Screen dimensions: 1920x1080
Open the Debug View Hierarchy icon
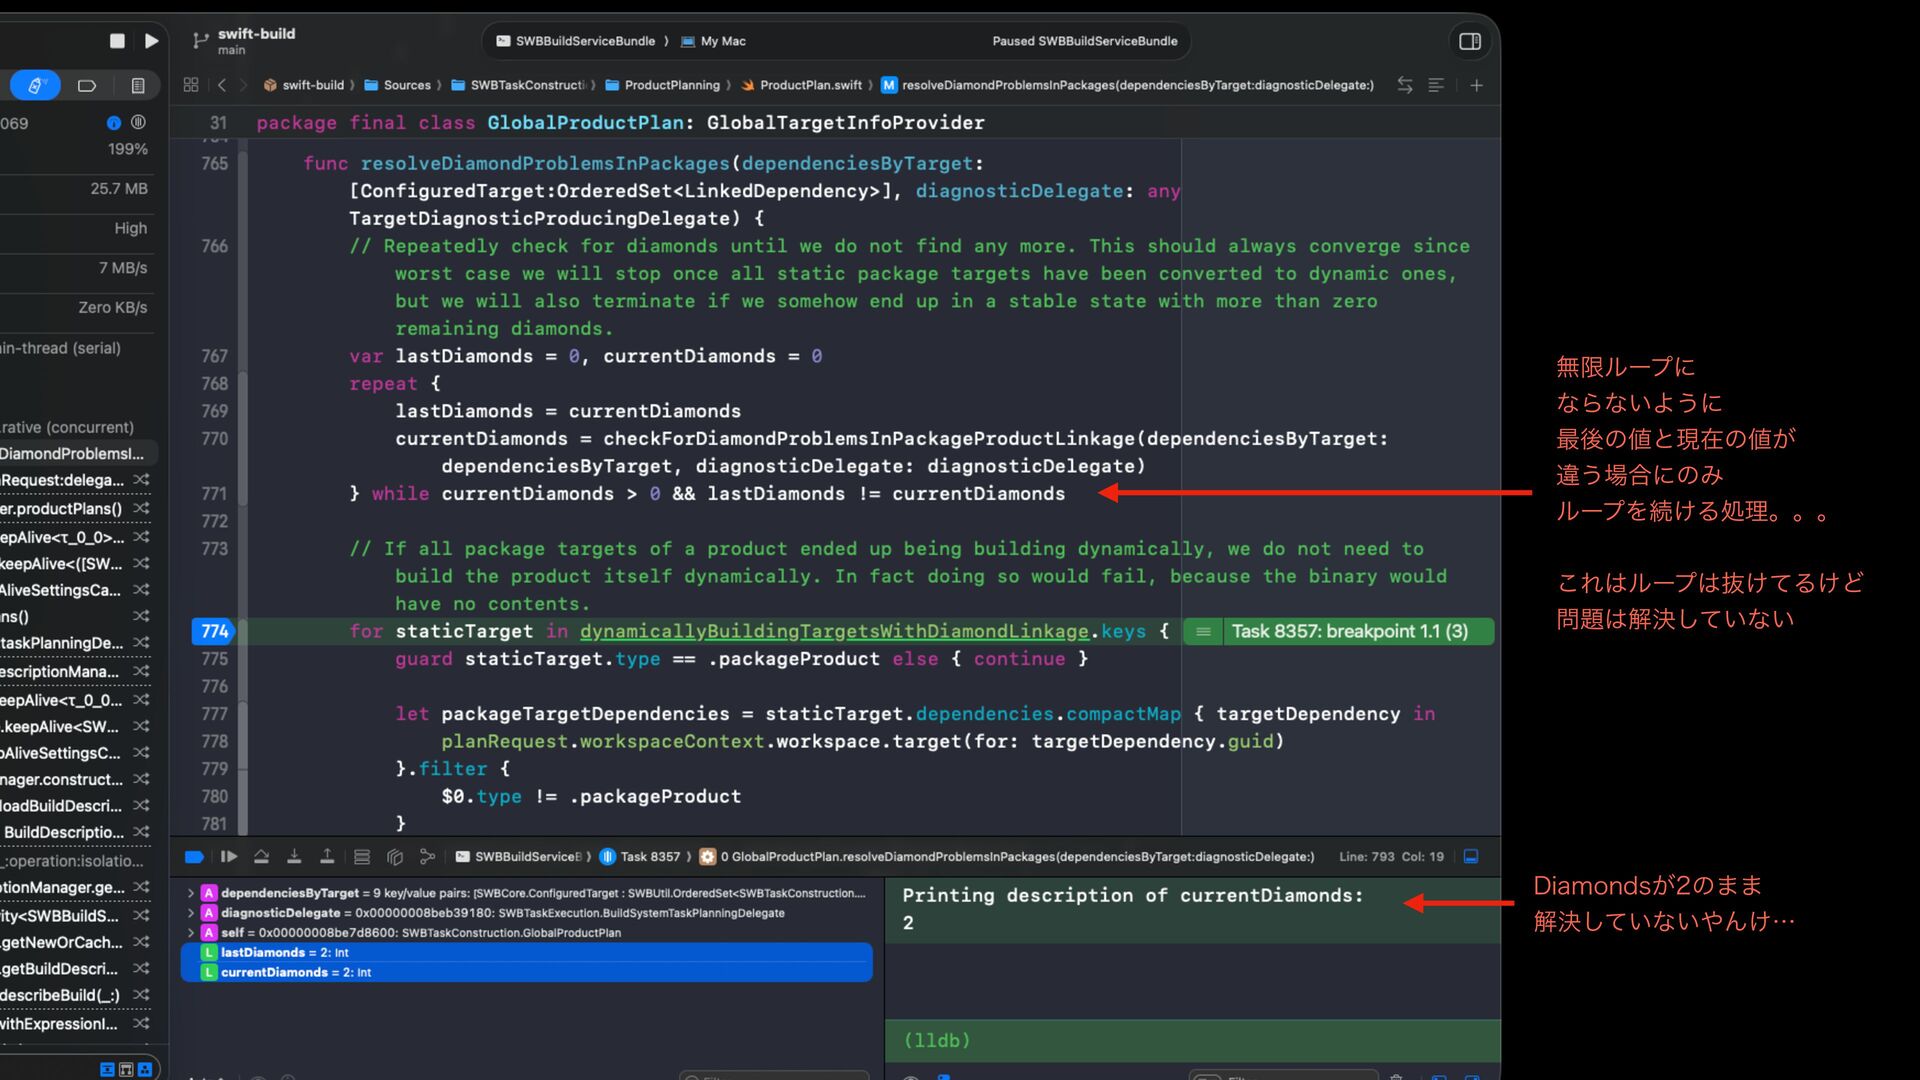[362, 857]
